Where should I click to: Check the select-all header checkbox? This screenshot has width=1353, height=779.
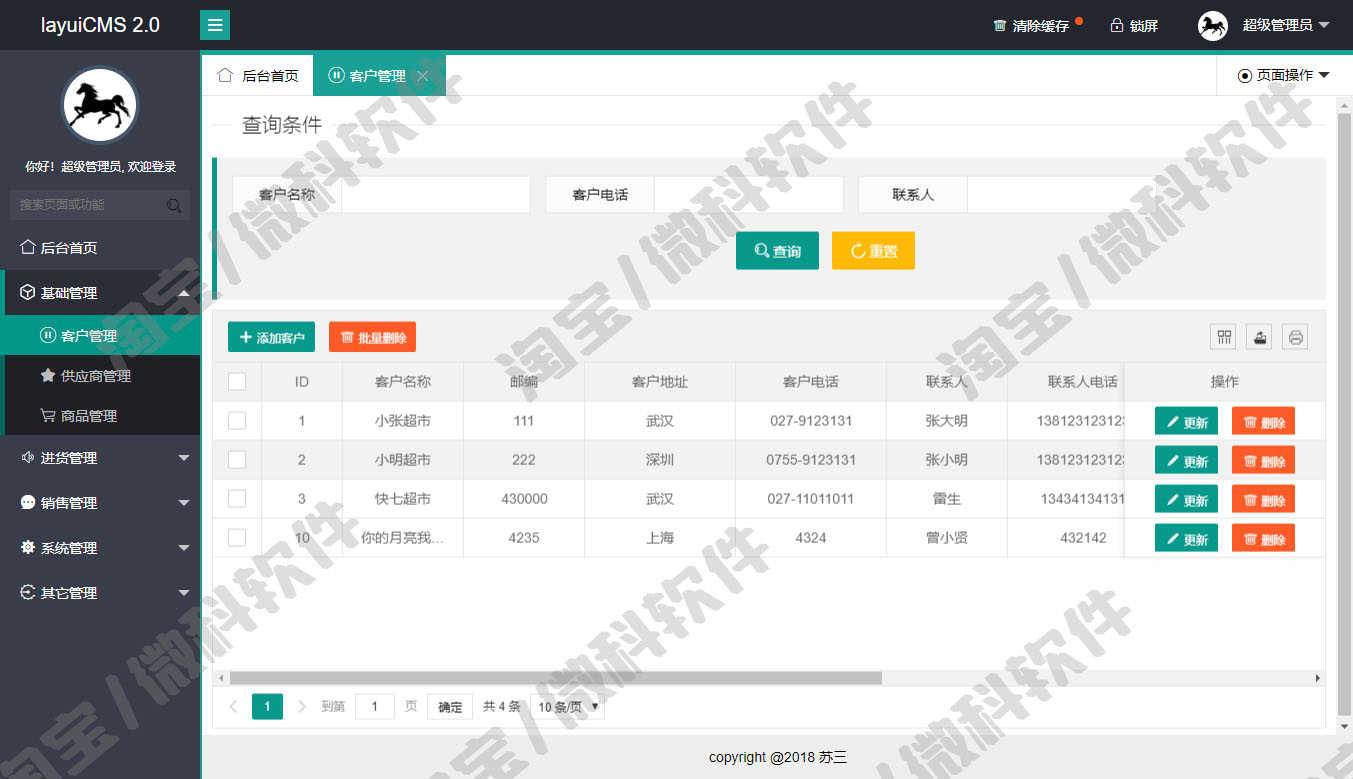click(237, 381)
